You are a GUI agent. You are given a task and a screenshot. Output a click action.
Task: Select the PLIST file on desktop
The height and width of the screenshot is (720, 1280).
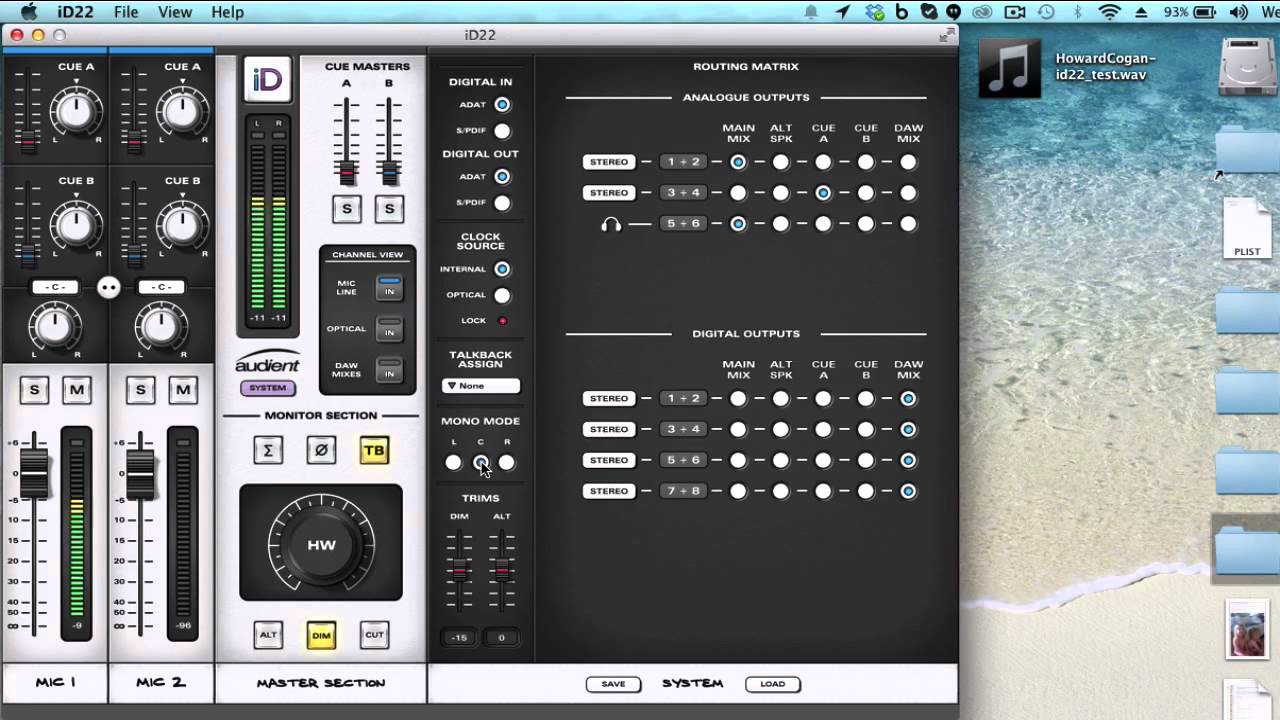pos(1246,228)
